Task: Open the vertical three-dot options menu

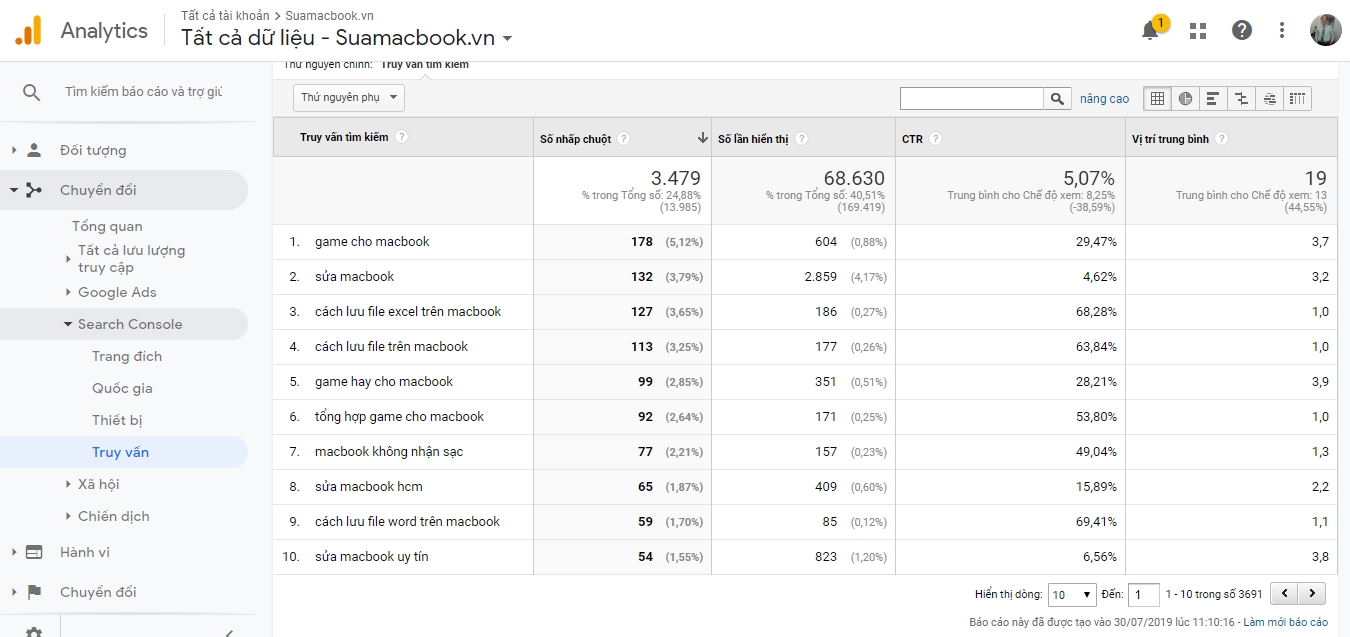Action: [1282, 30]
